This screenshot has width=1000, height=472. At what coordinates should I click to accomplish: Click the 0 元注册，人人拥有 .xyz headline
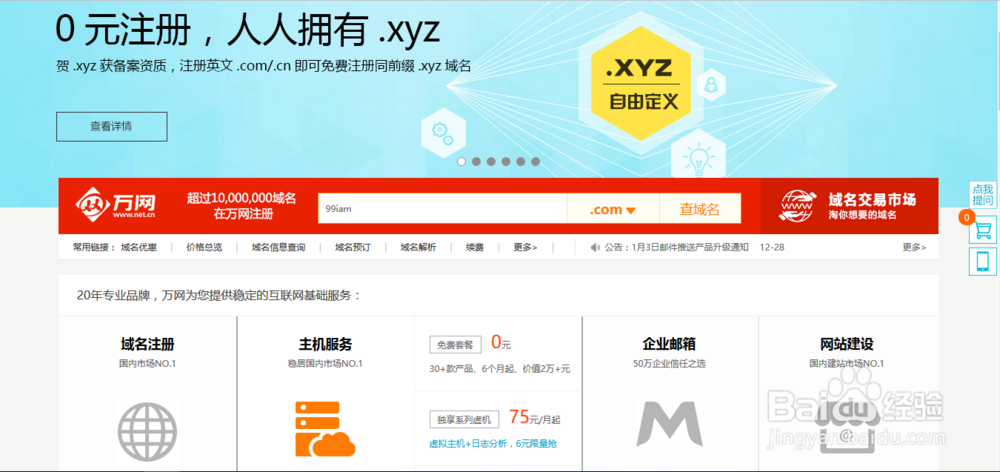248,29
